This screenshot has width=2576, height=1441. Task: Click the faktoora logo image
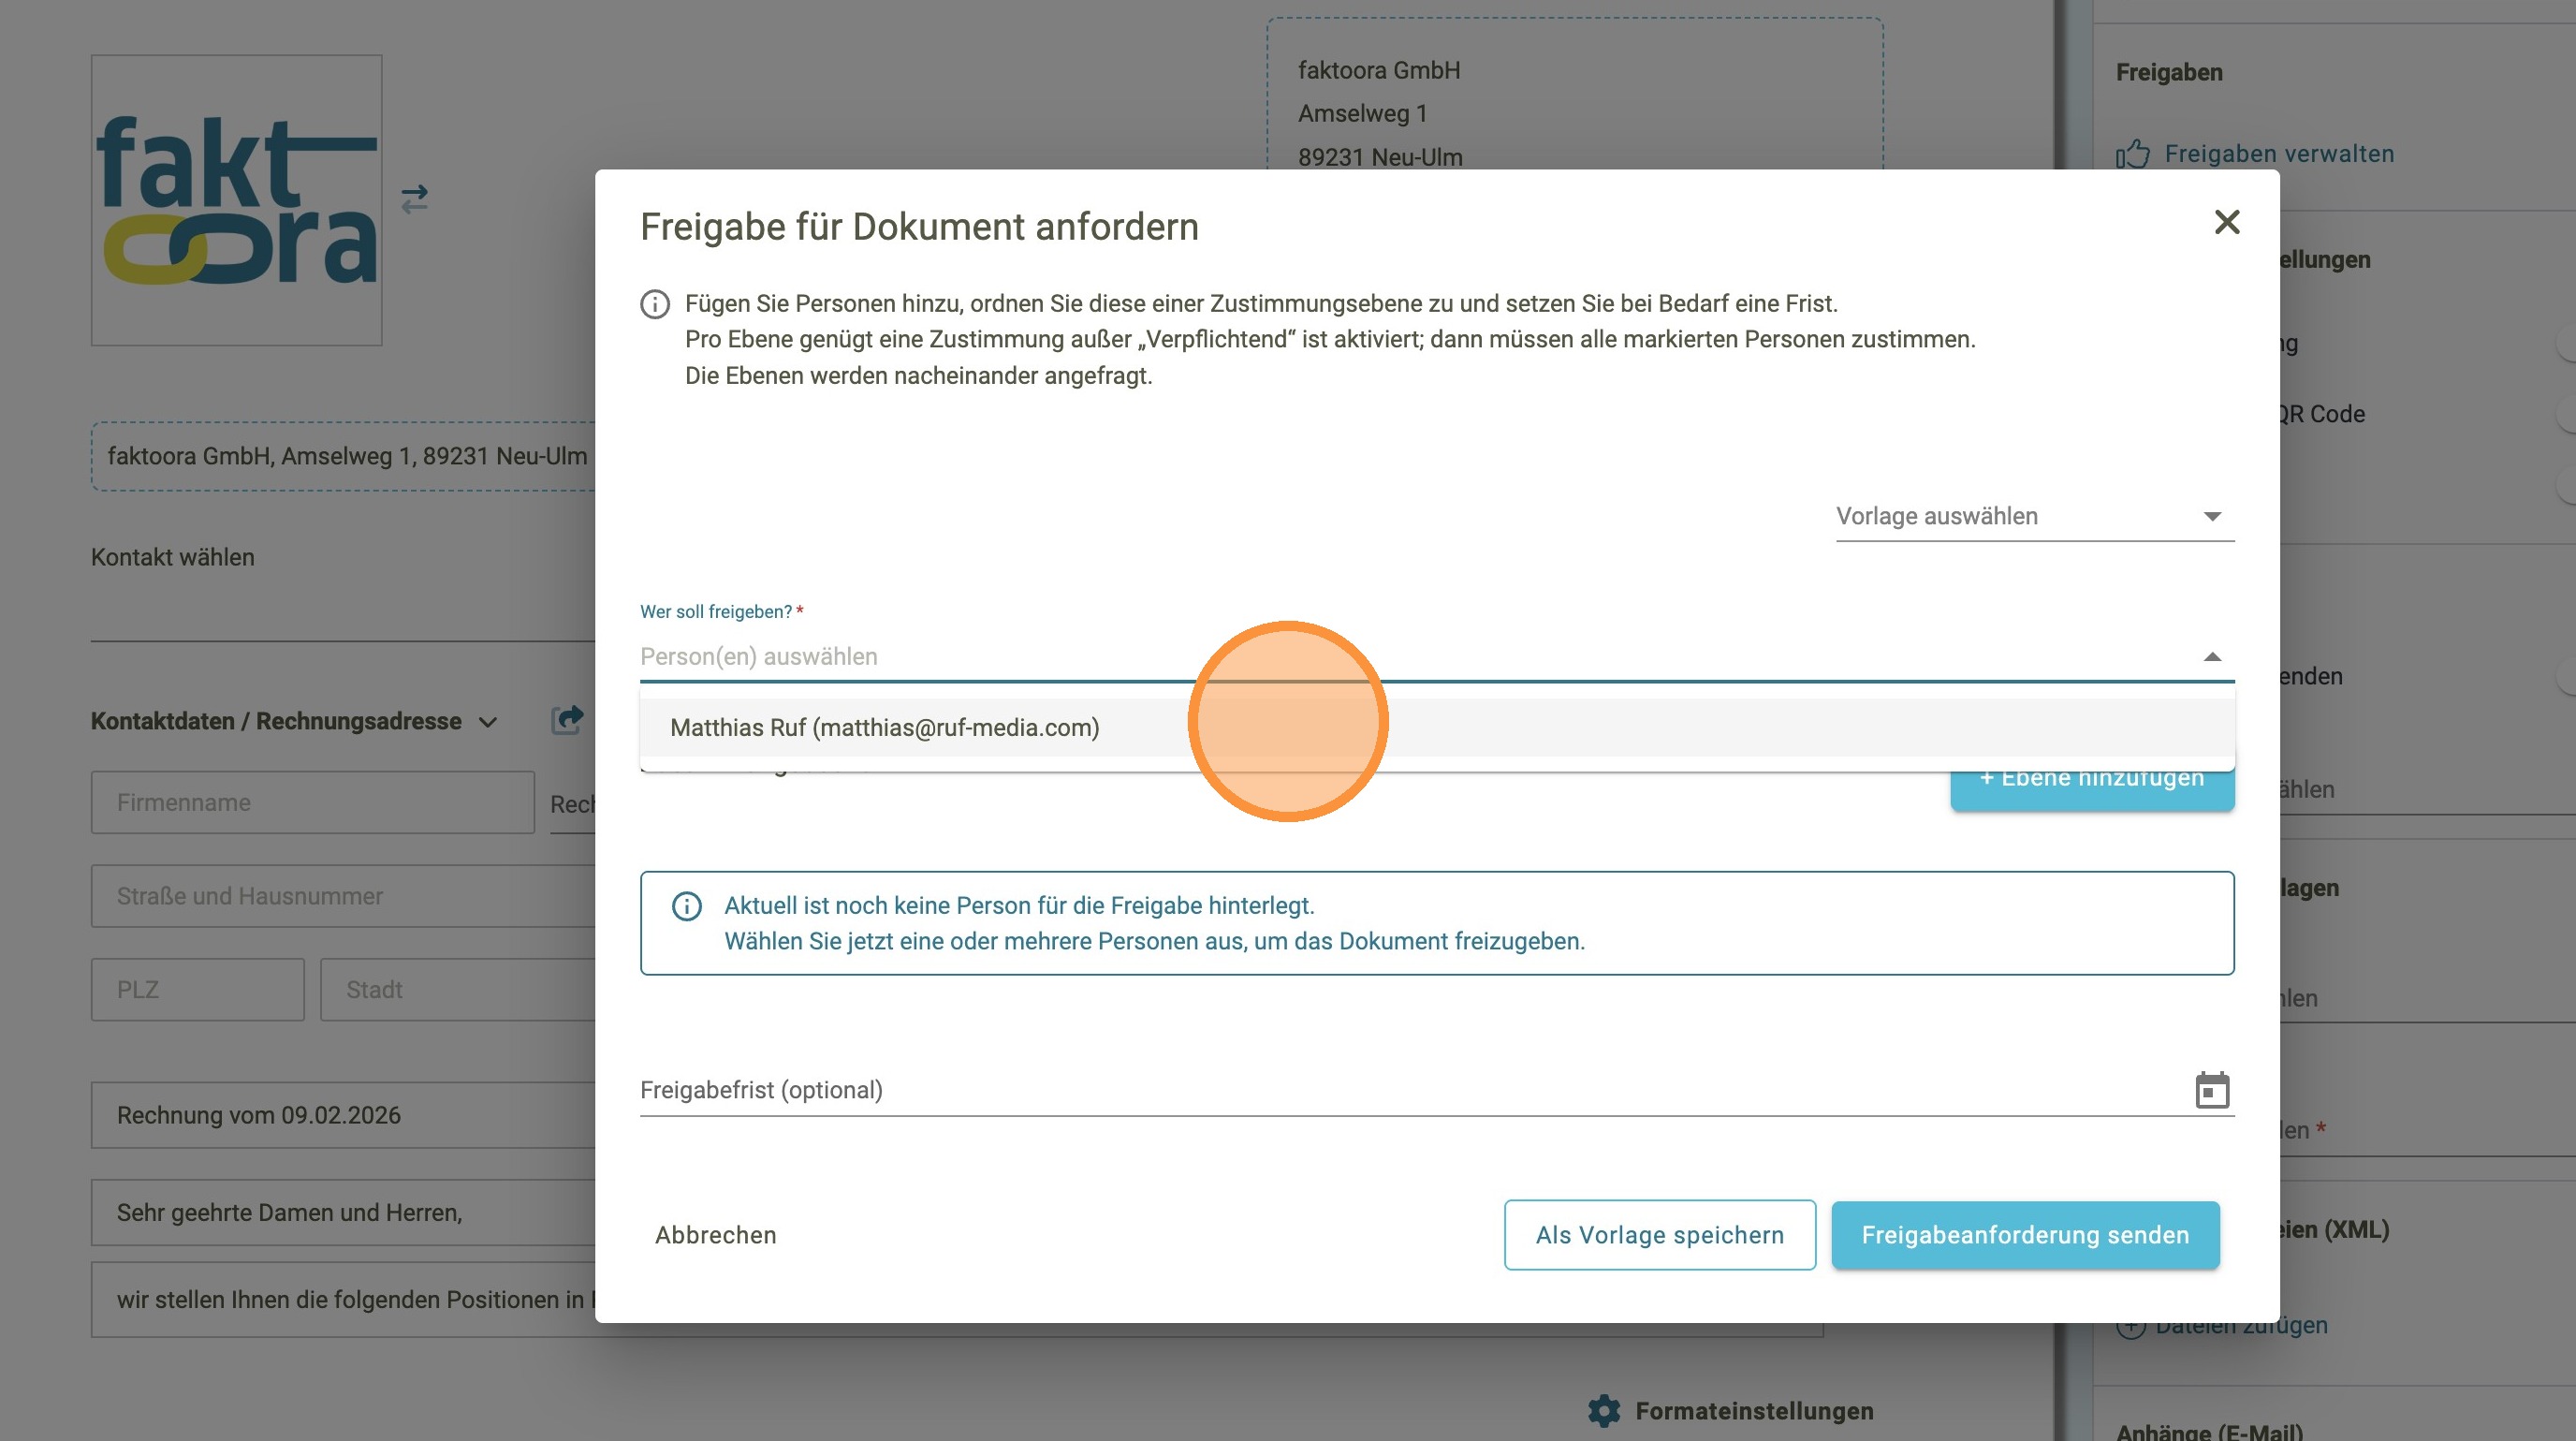tap(237, 200)
